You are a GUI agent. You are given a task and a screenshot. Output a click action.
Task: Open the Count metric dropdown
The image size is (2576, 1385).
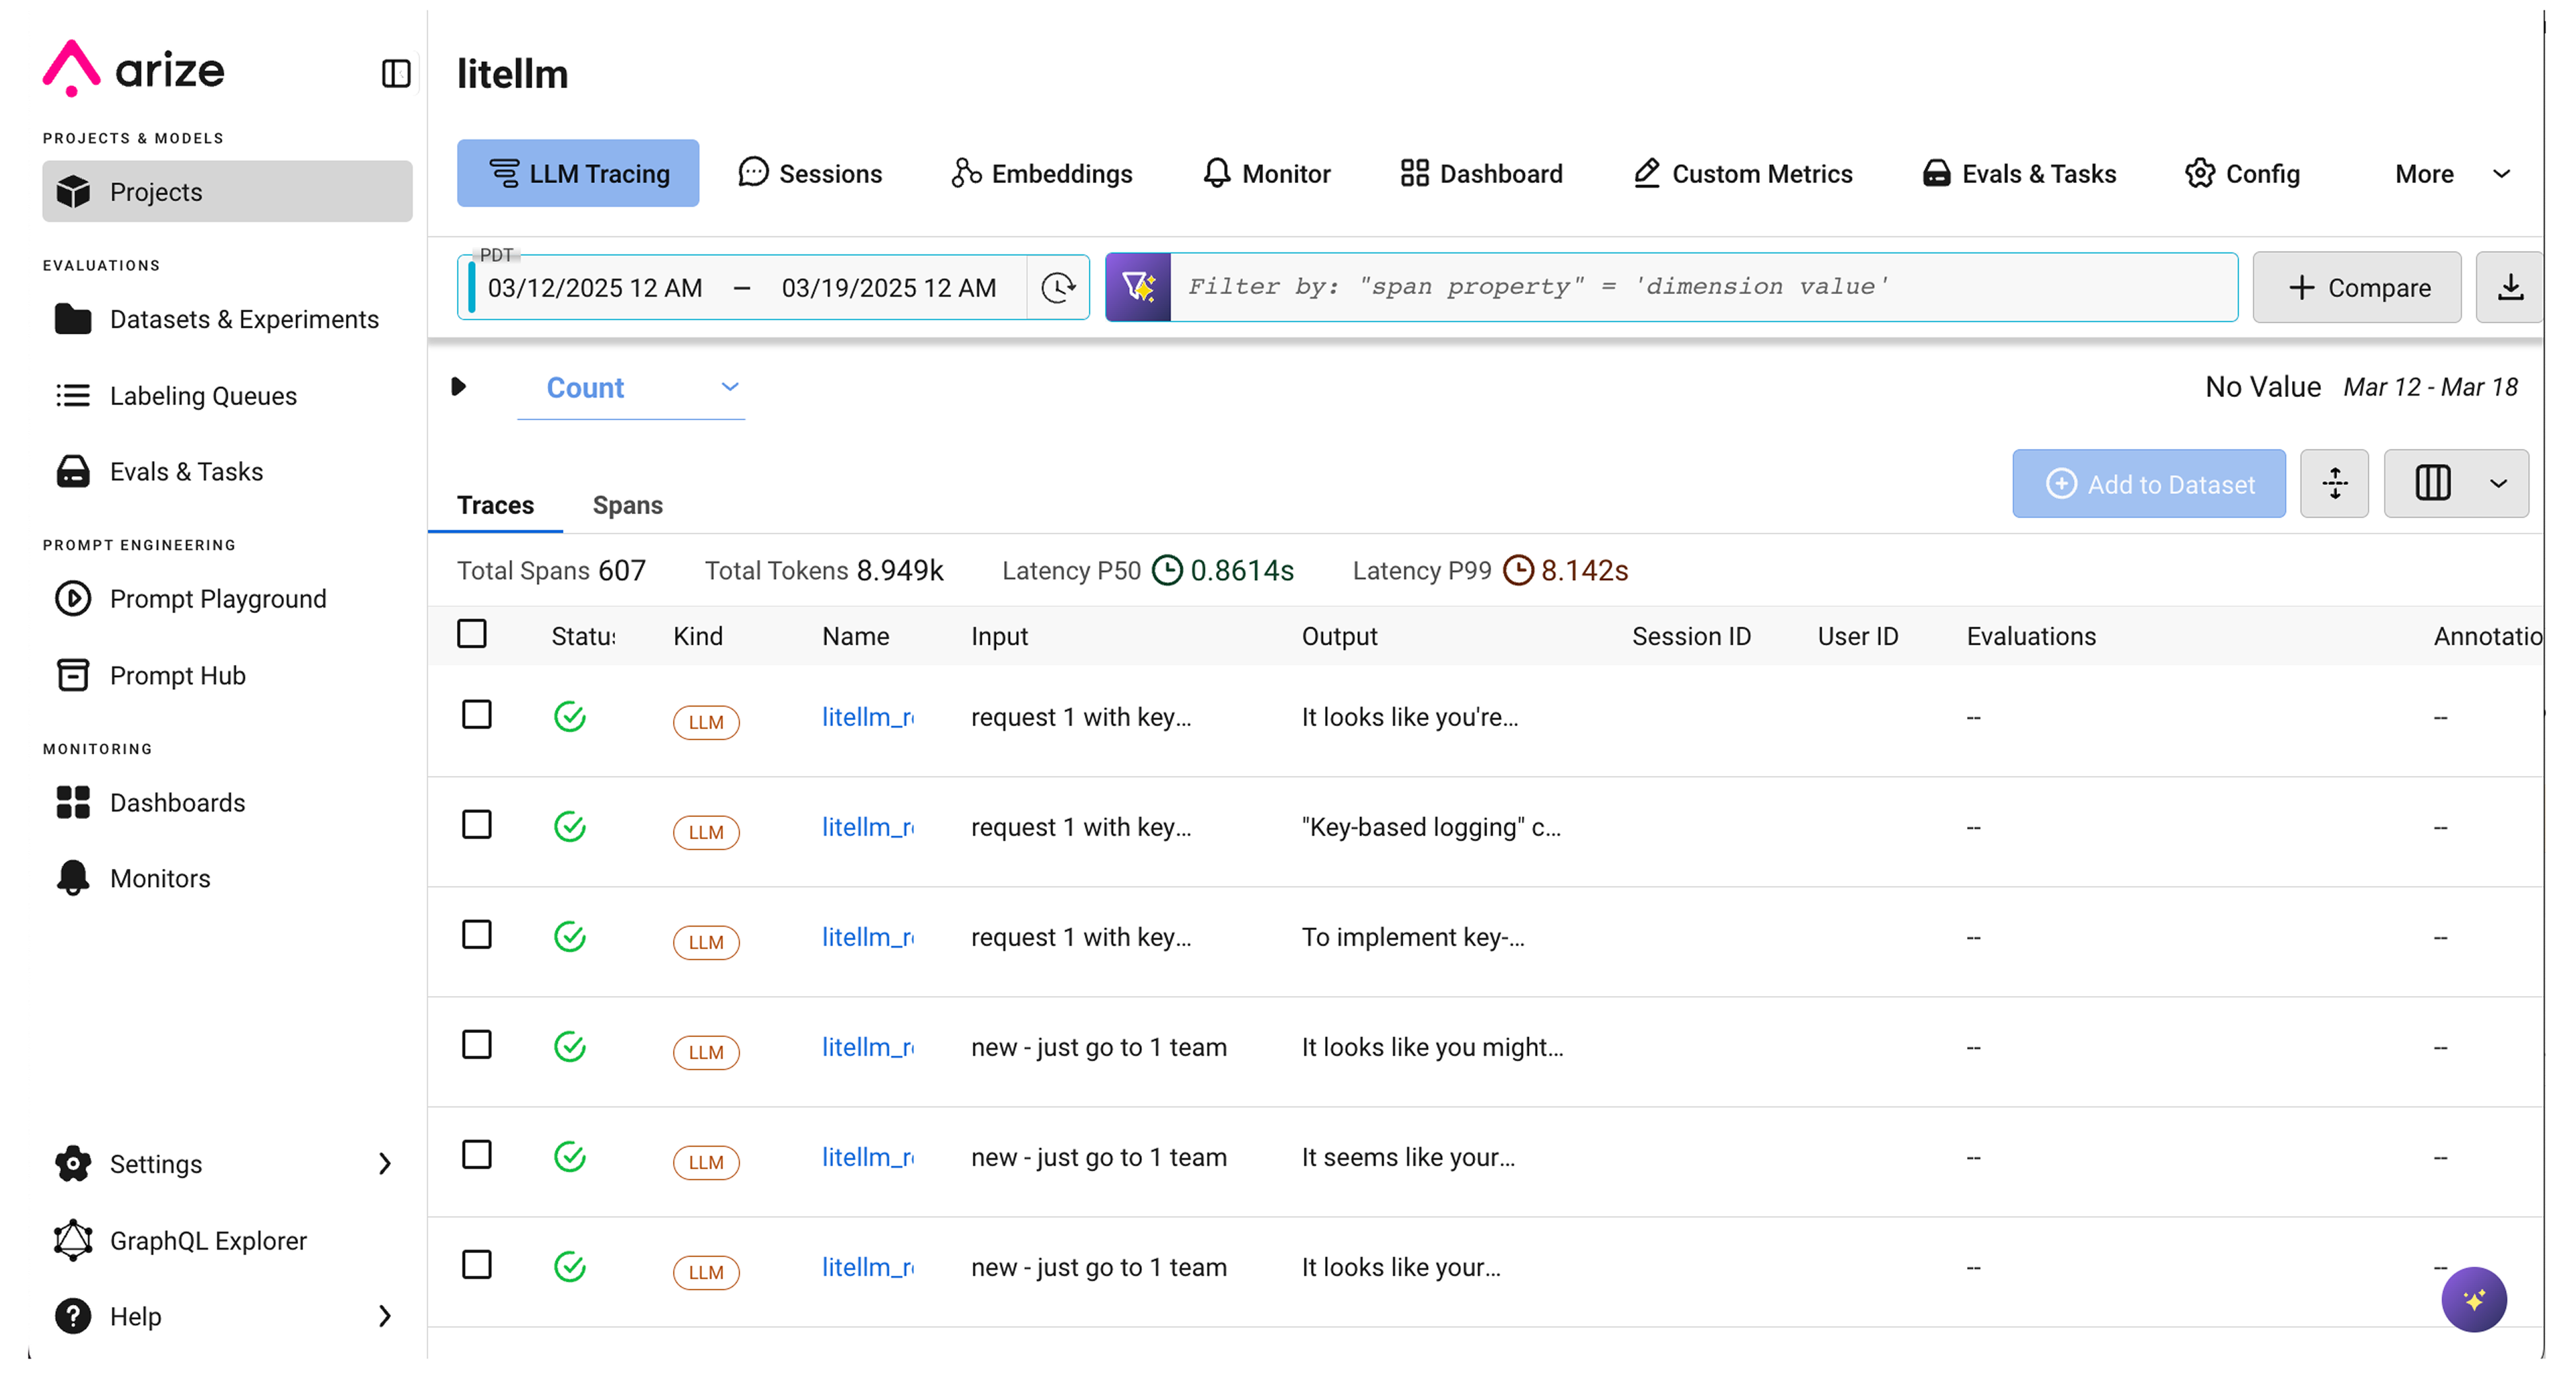(631, 388)
